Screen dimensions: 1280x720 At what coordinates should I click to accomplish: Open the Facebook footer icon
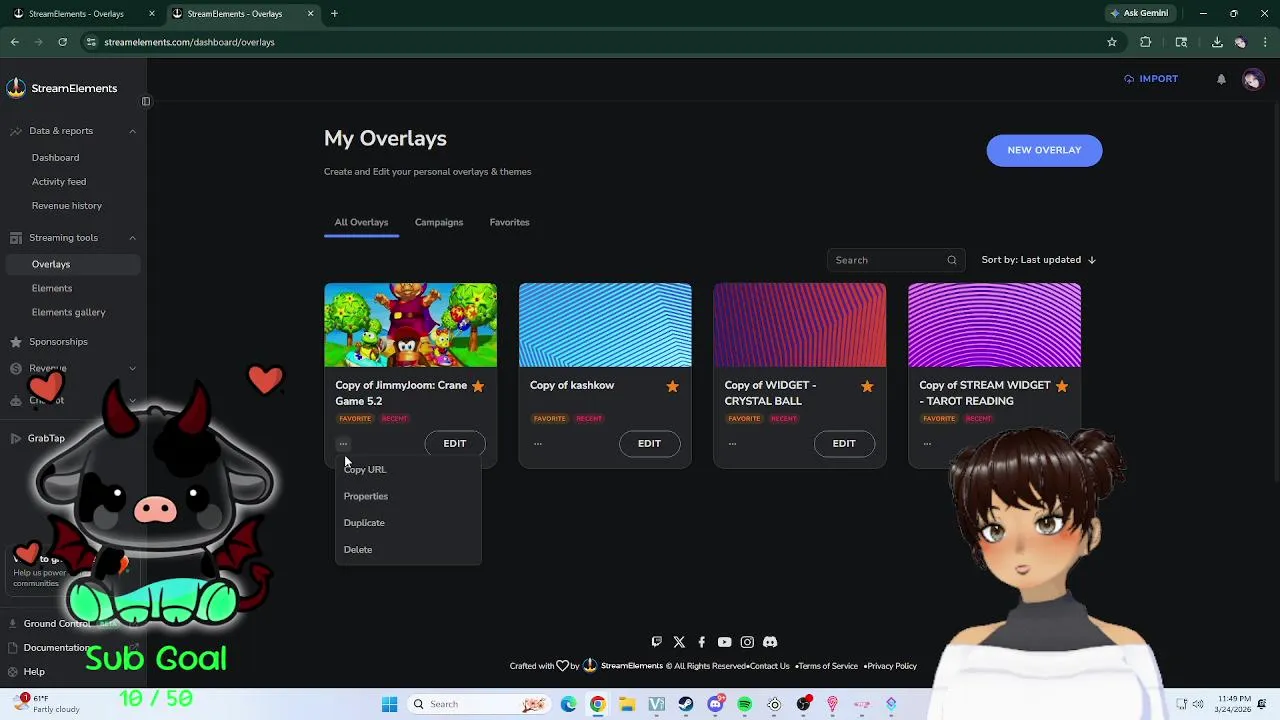tap(702, 642)
